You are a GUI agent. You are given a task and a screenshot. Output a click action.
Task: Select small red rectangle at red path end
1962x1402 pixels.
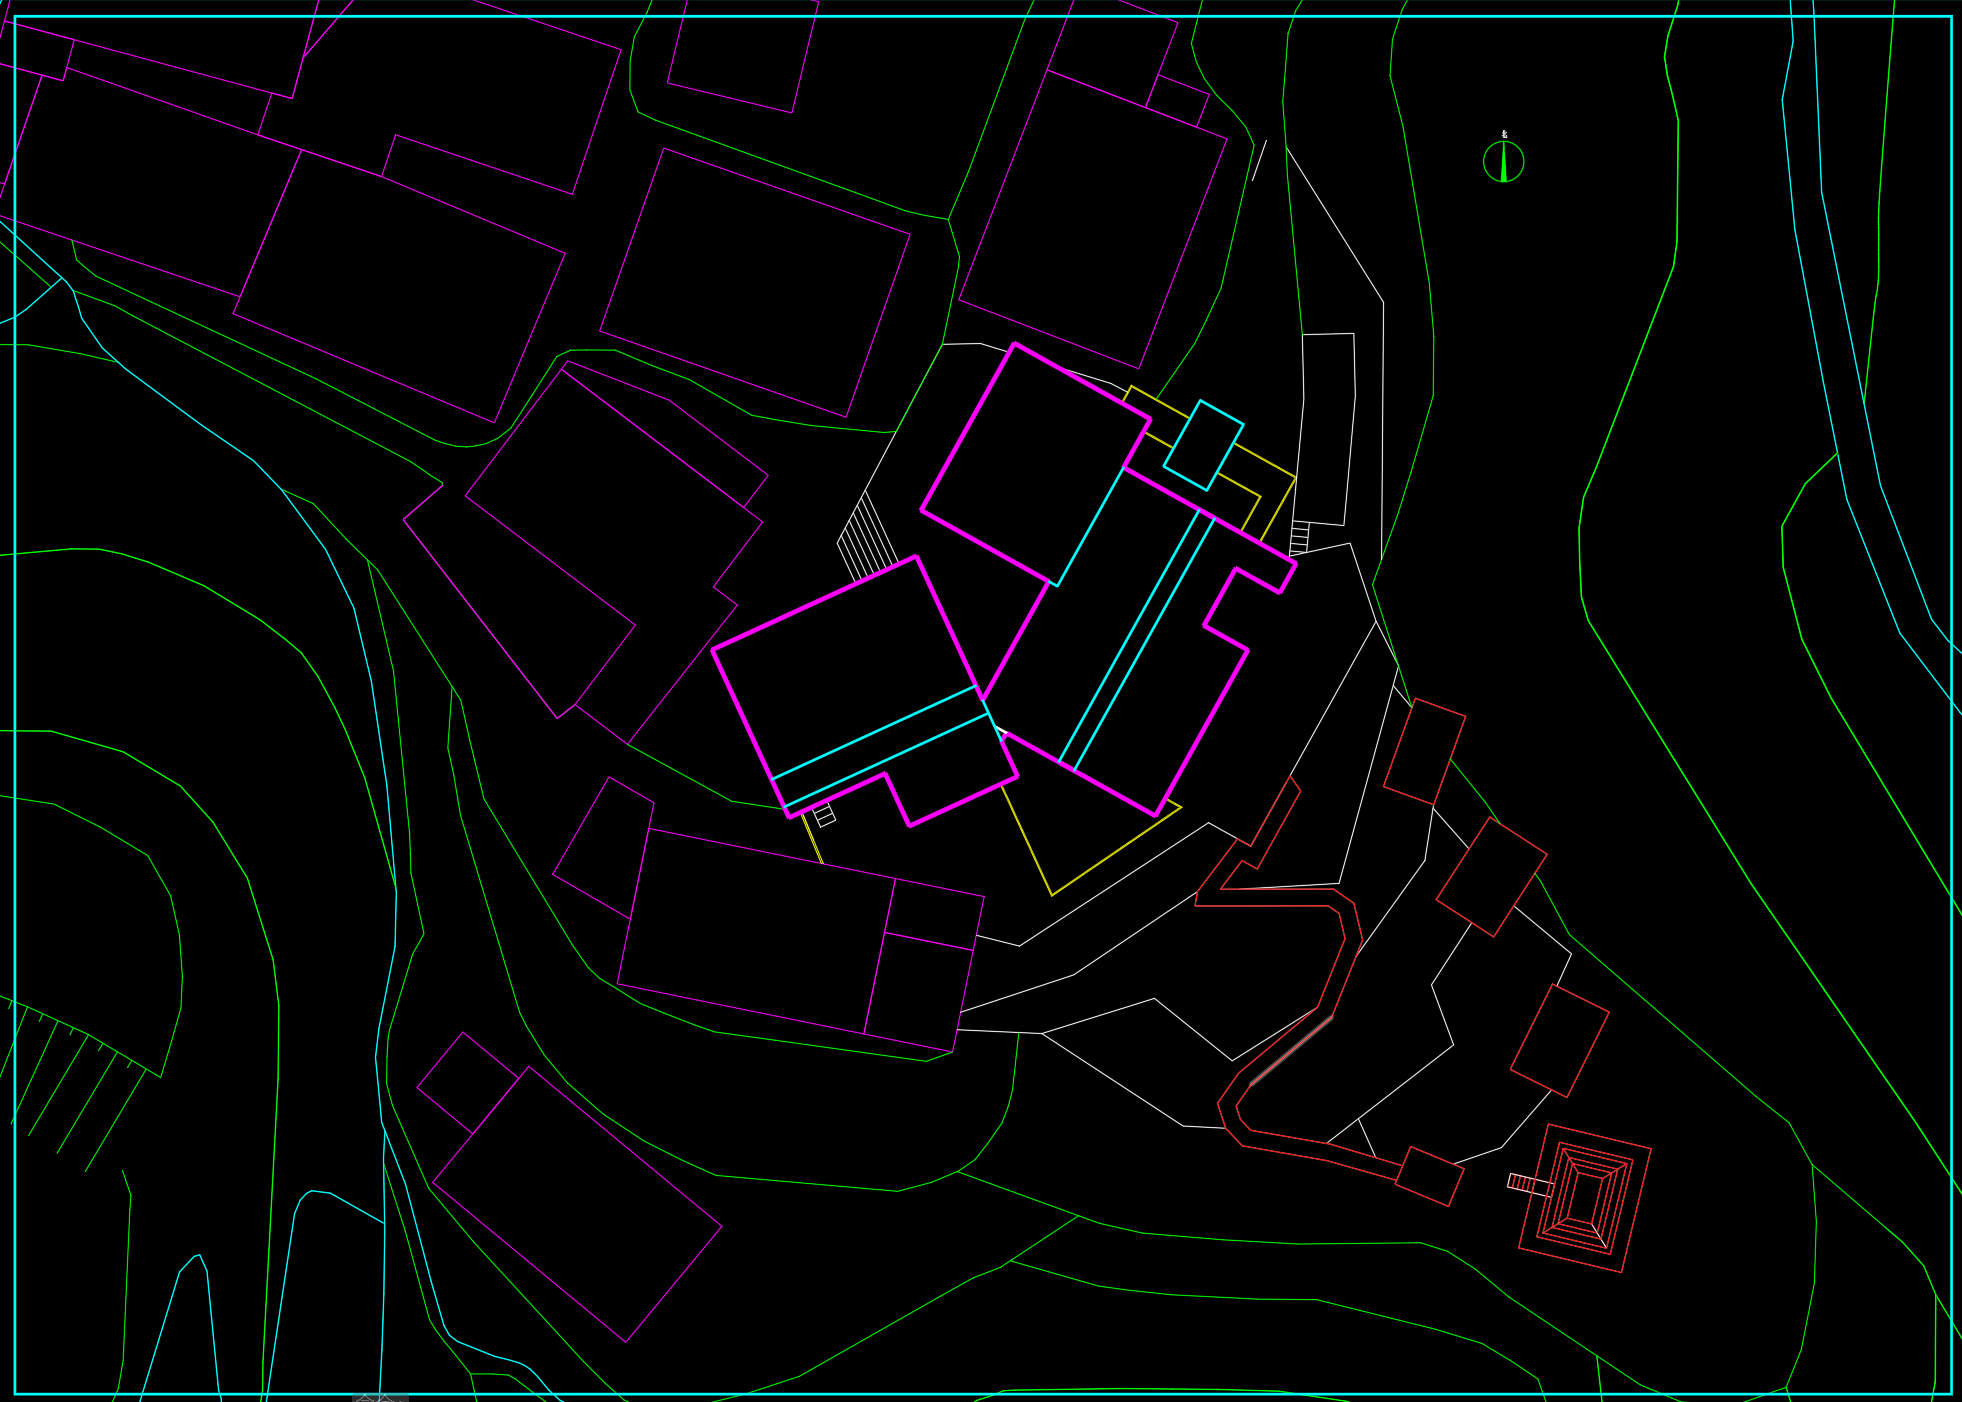point(1429,1176)
